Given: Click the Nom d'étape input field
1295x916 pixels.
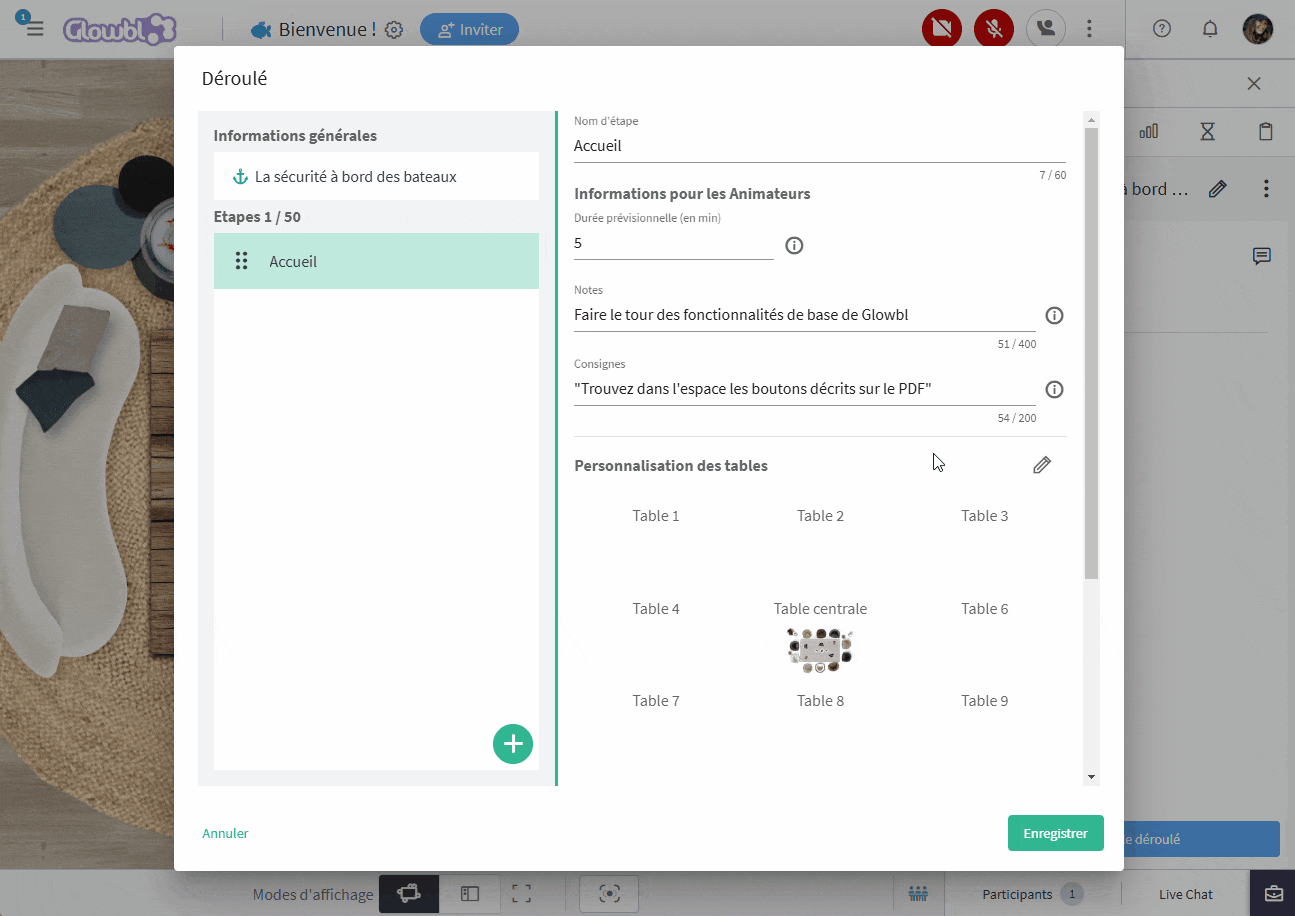Looking at the screenshot, I should (x=820, y=146).
